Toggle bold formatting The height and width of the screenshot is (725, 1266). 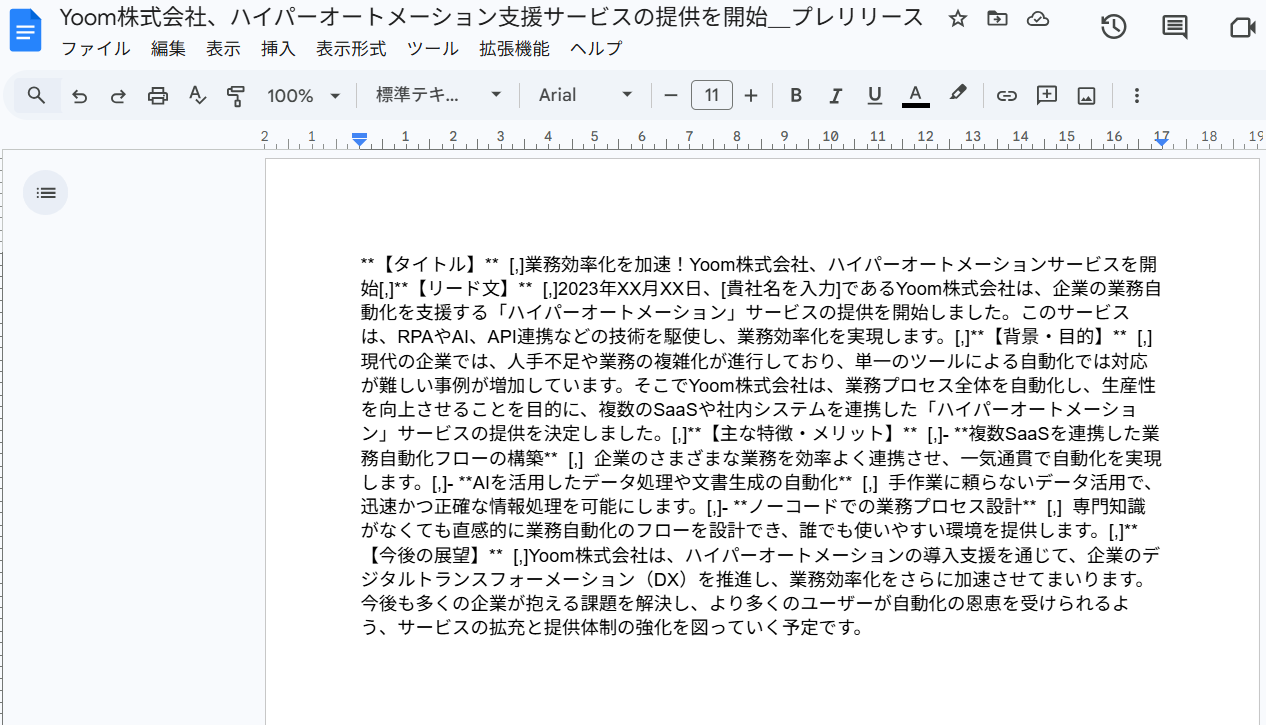796,95
